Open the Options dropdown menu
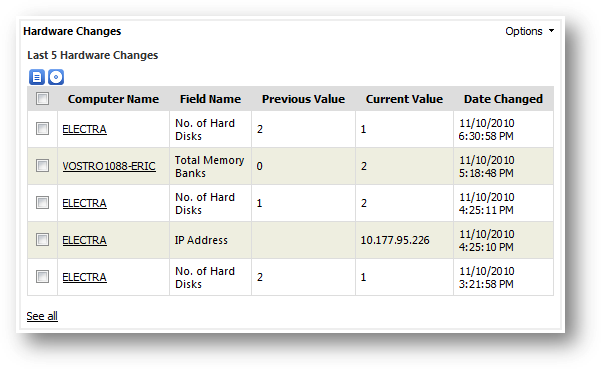601x369 pixels. (x=529, y=31)
